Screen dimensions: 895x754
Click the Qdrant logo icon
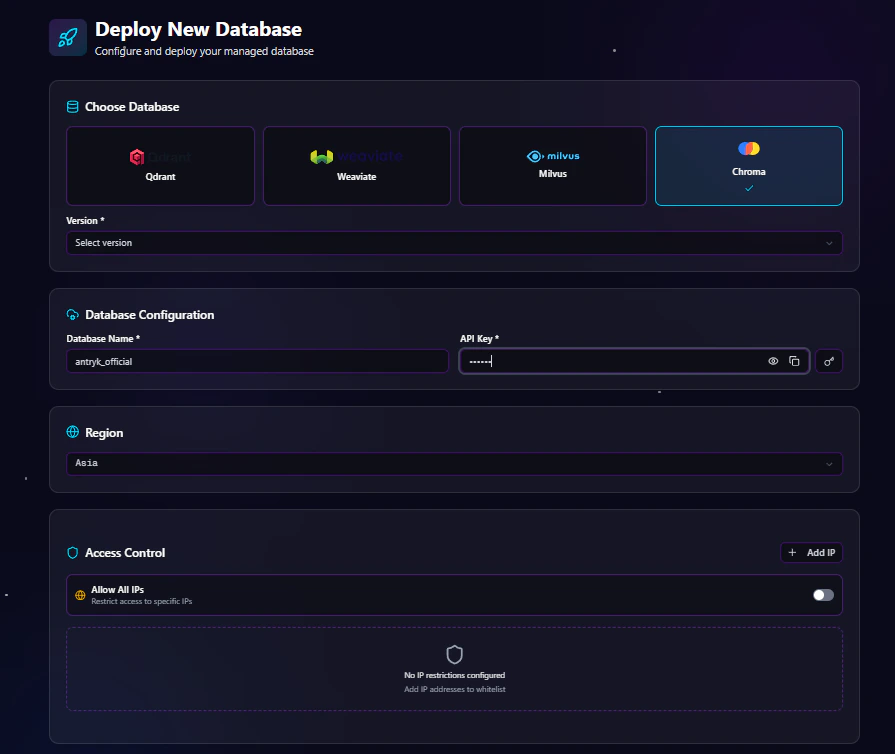pyautogui.click(x=137, y=157)
